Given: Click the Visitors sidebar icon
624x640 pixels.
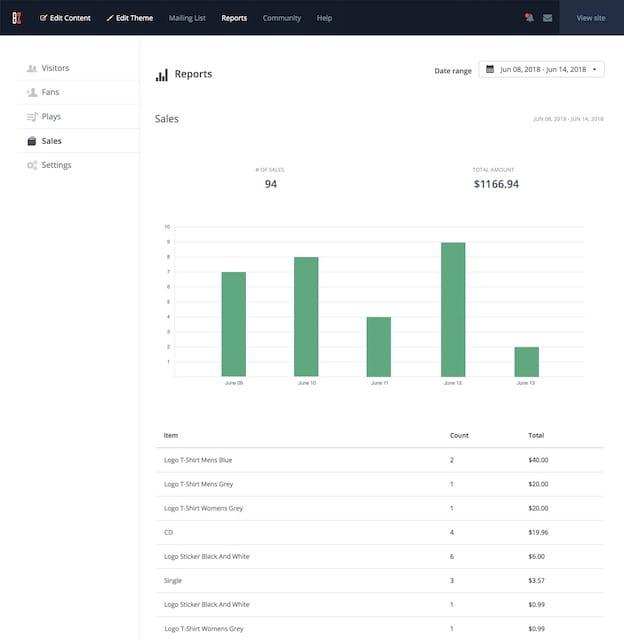Looking at the screenshot, I should pos(32,68).
